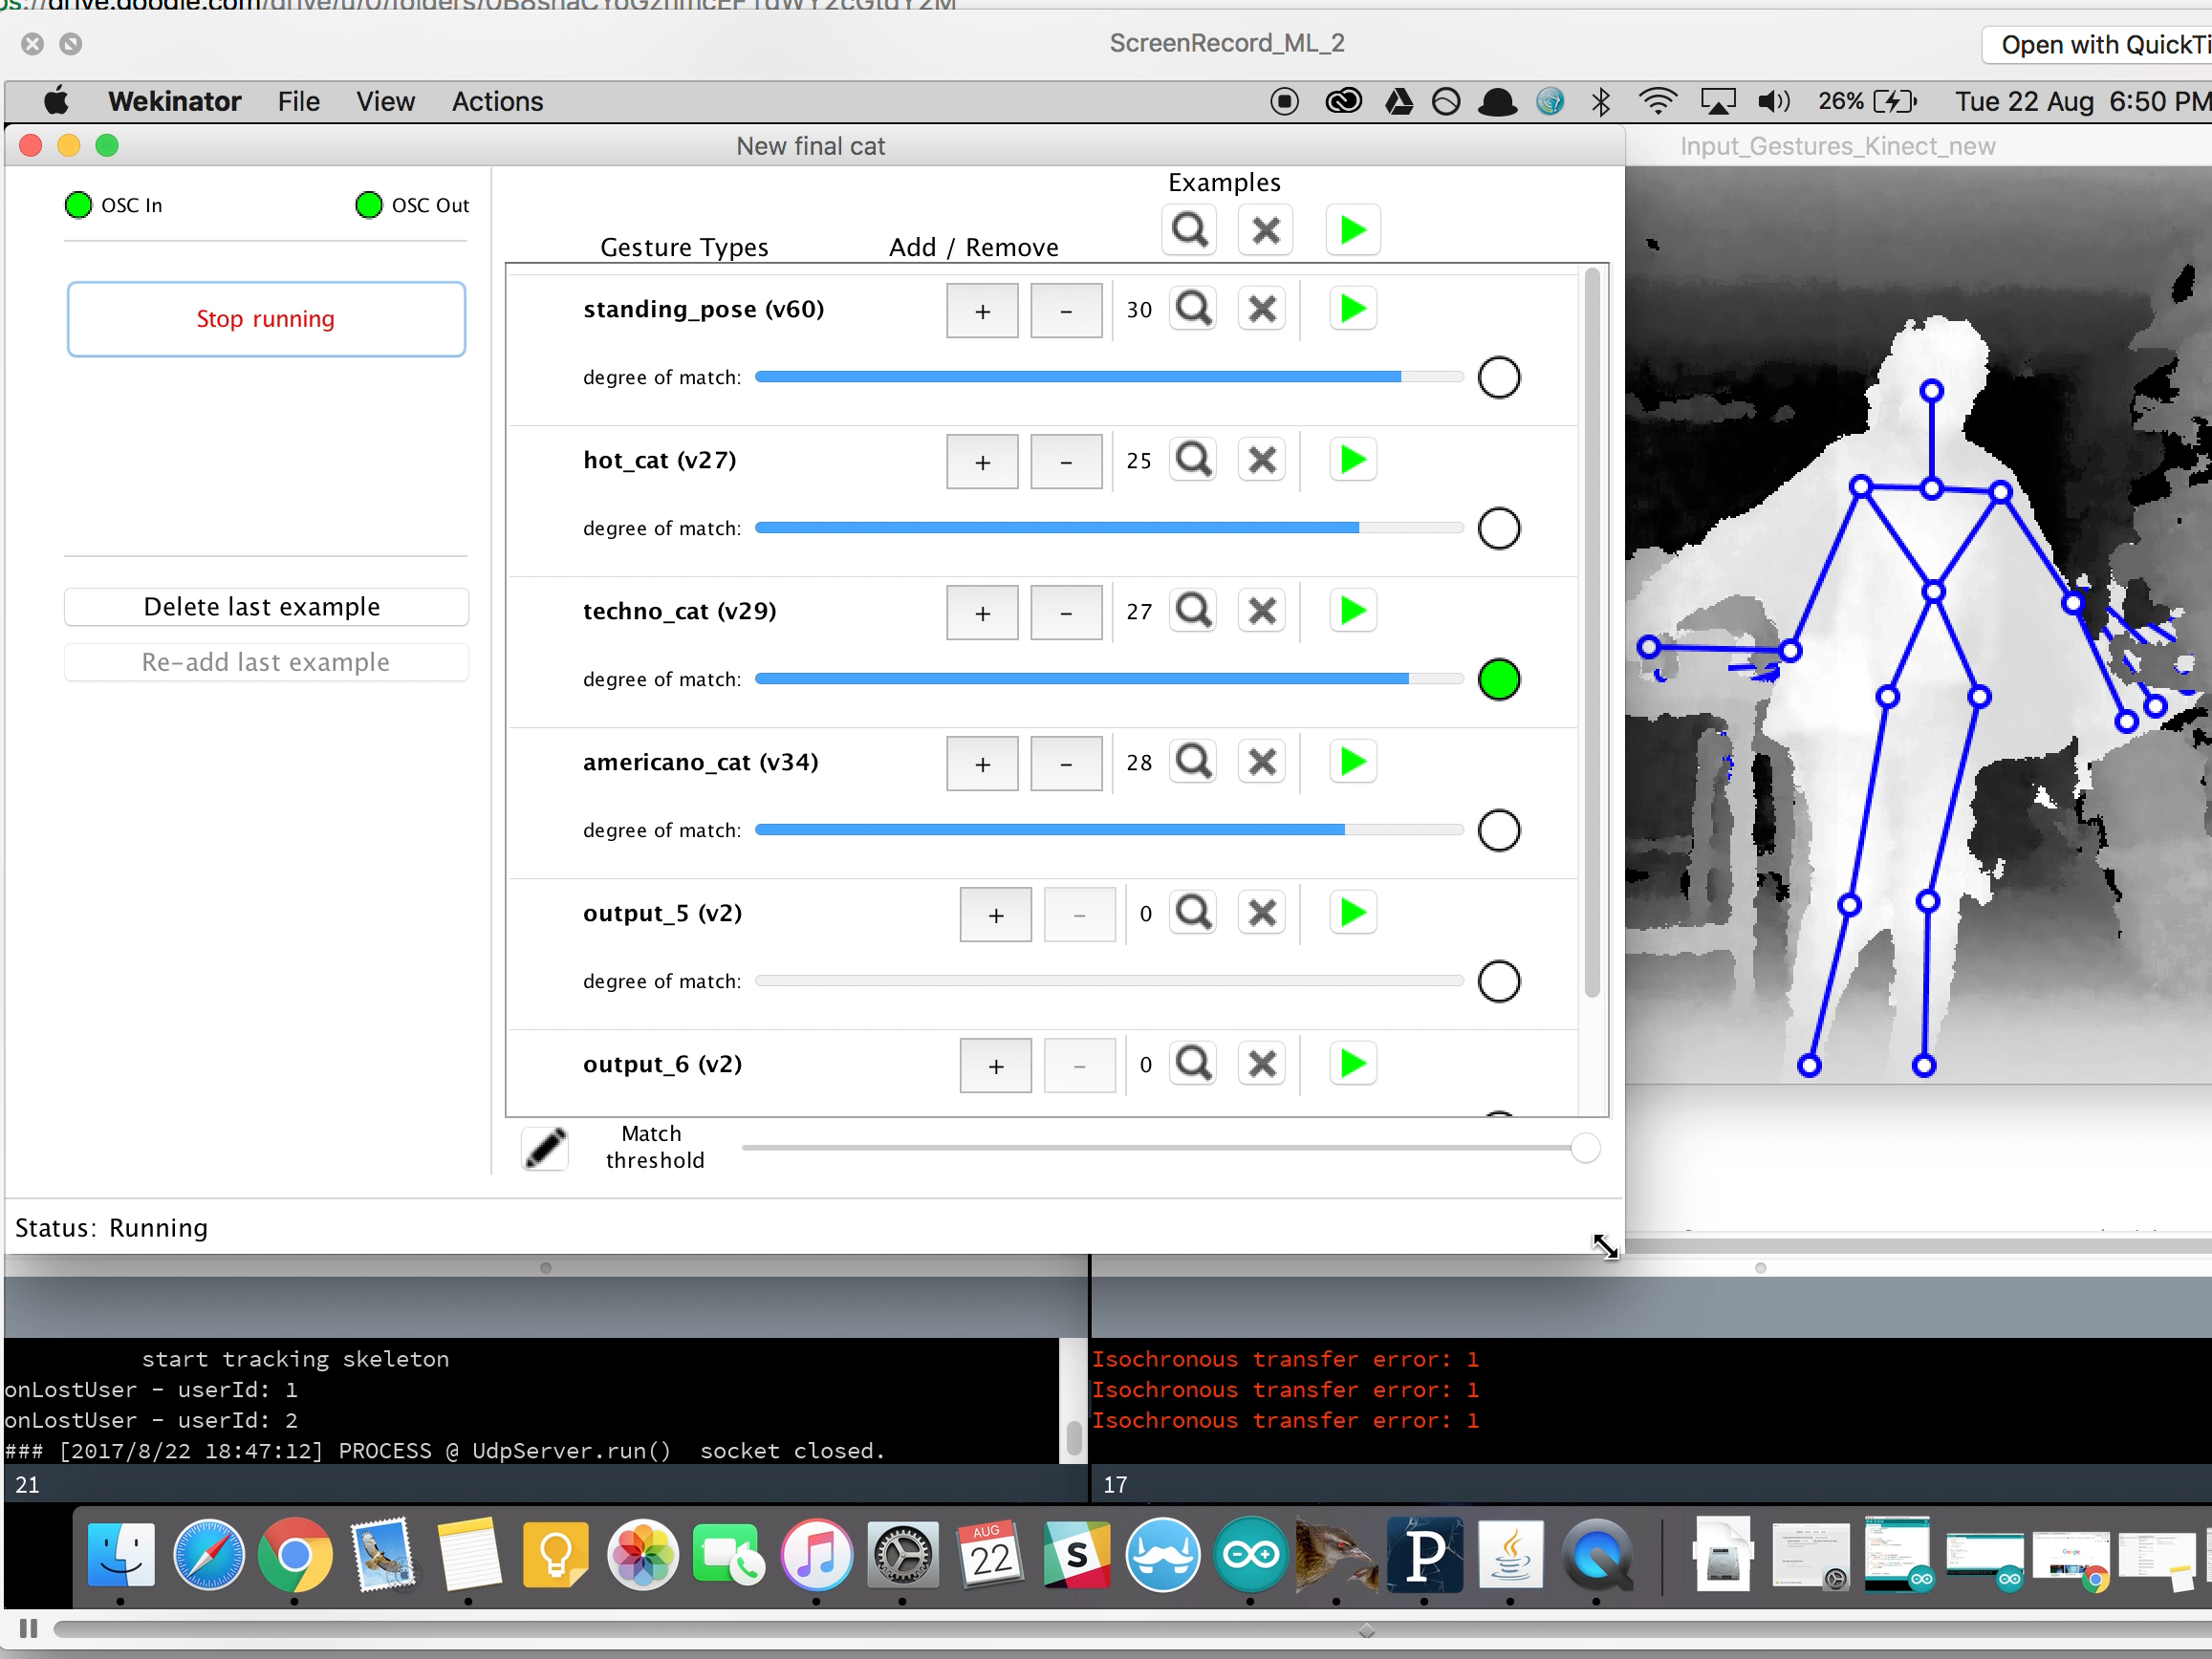Click the window resize grip at bottom right
This screenshot has width=2212, height=1659.
(1604, 1247)
